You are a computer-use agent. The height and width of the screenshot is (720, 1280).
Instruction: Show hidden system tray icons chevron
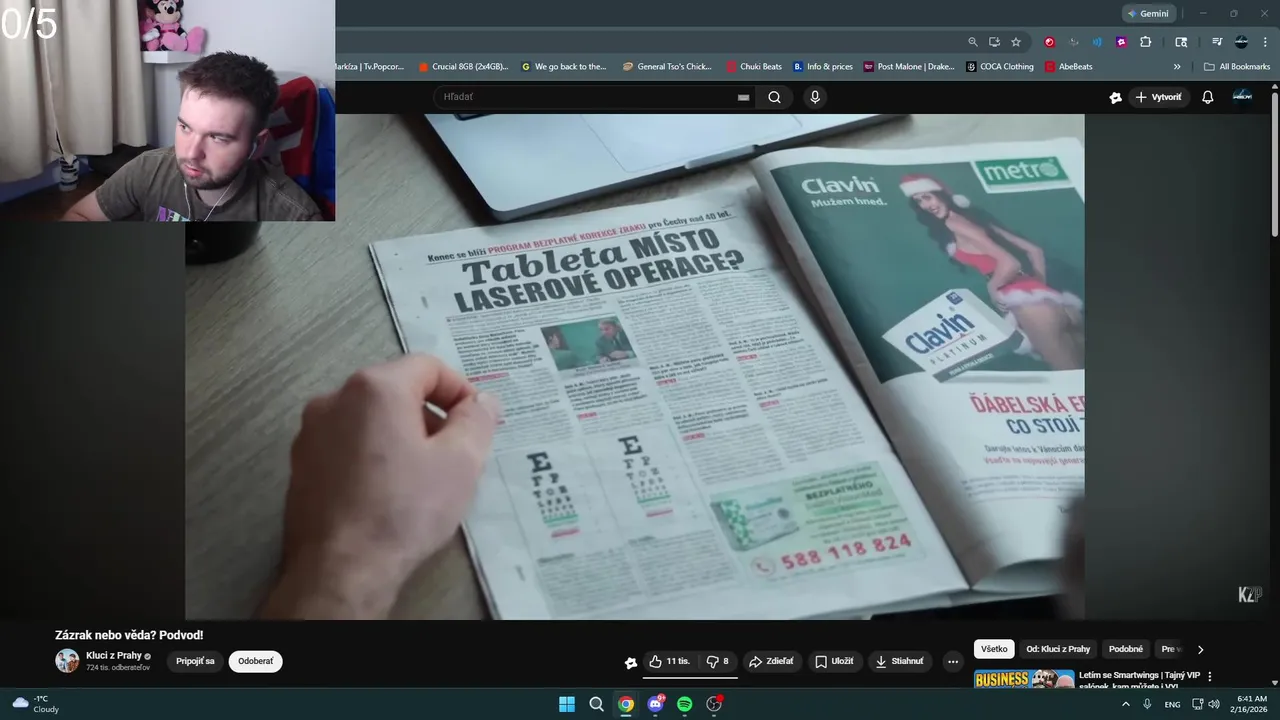pos(1126,704)
